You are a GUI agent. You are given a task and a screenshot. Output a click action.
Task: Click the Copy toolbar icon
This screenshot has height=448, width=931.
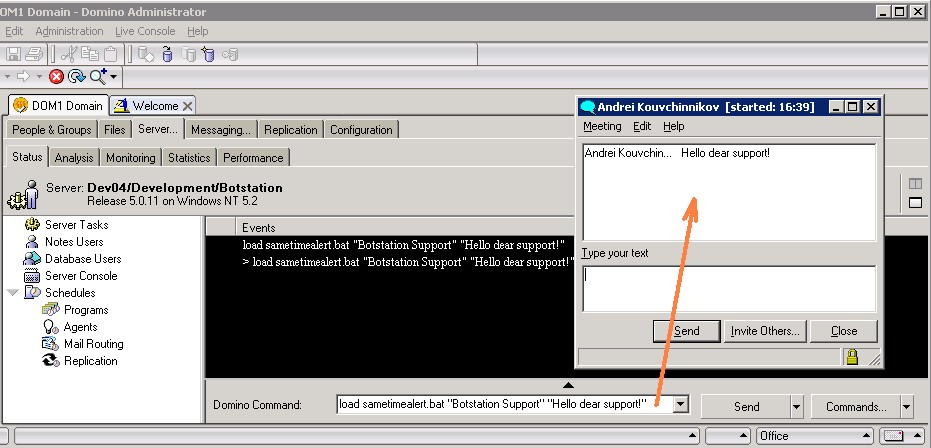tap(90, 54)
